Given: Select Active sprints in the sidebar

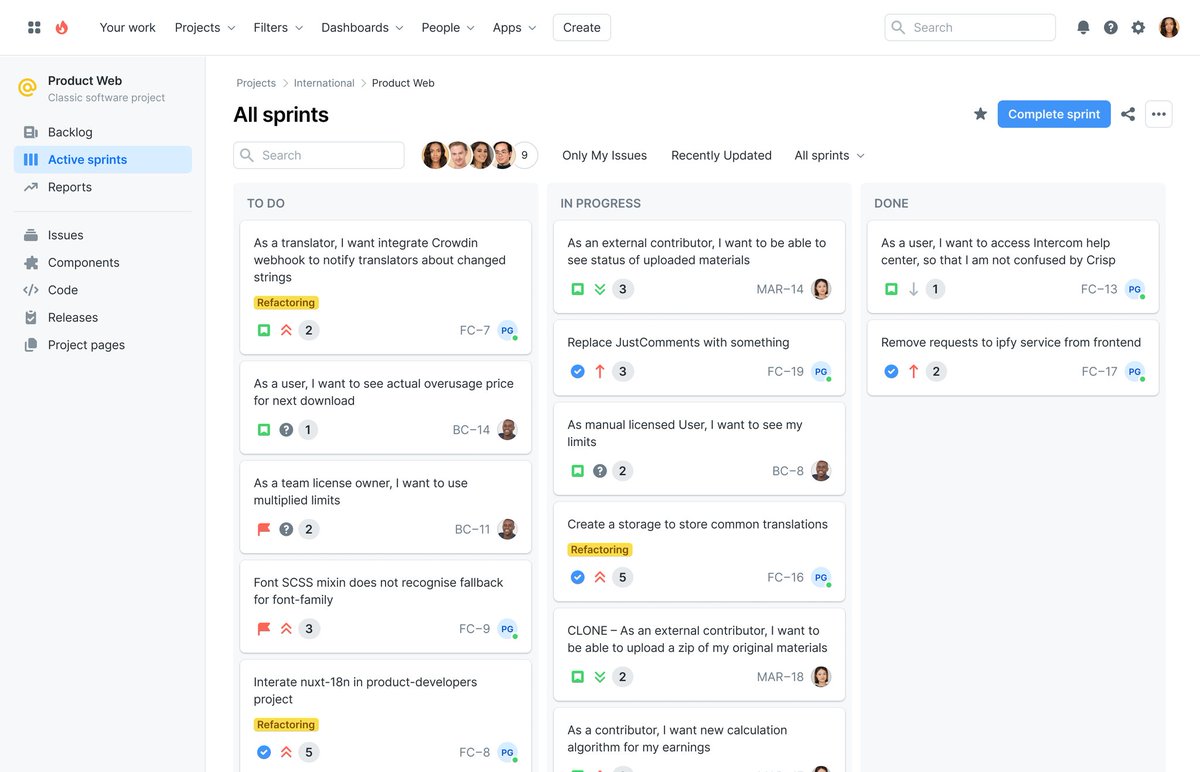Looking at the screenshot, I should click(x=103, y=160).
